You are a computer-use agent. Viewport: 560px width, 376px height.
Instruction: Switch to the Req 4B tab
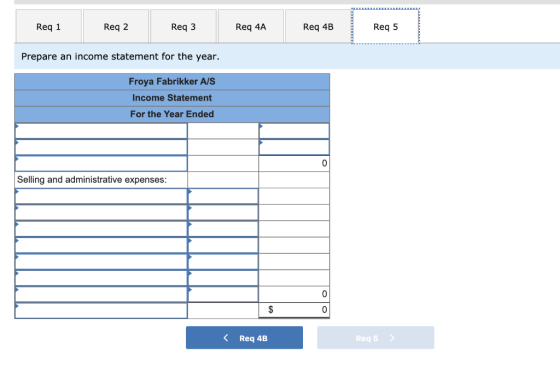[318, 26]
